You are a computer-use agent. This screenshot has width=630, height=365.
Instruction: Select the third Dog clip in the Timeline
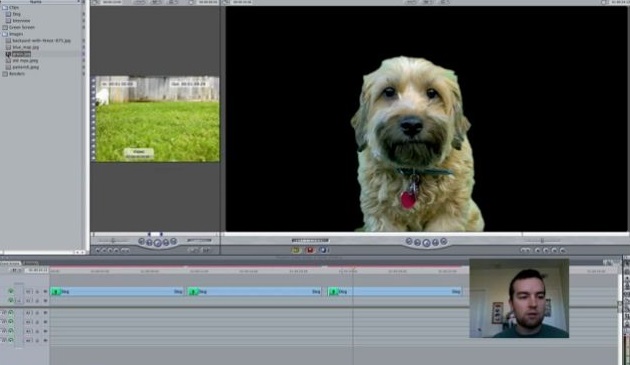(395, 292)
